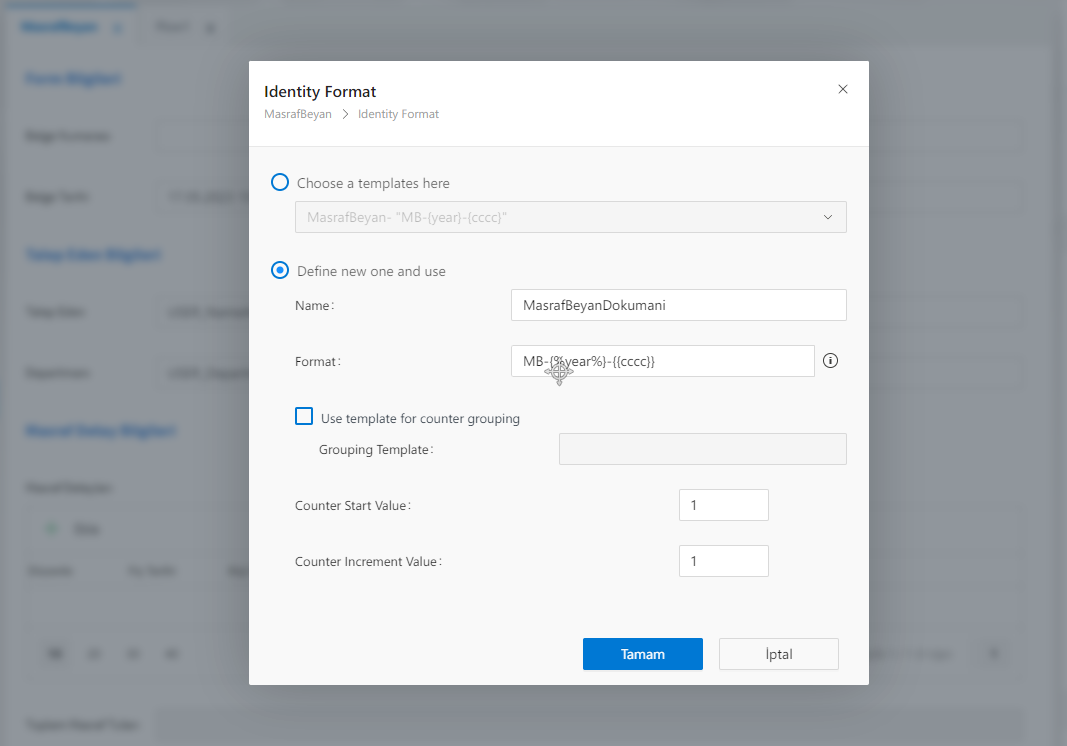
Task: Click the green add icon in background grid
Action: coord(52,529)
